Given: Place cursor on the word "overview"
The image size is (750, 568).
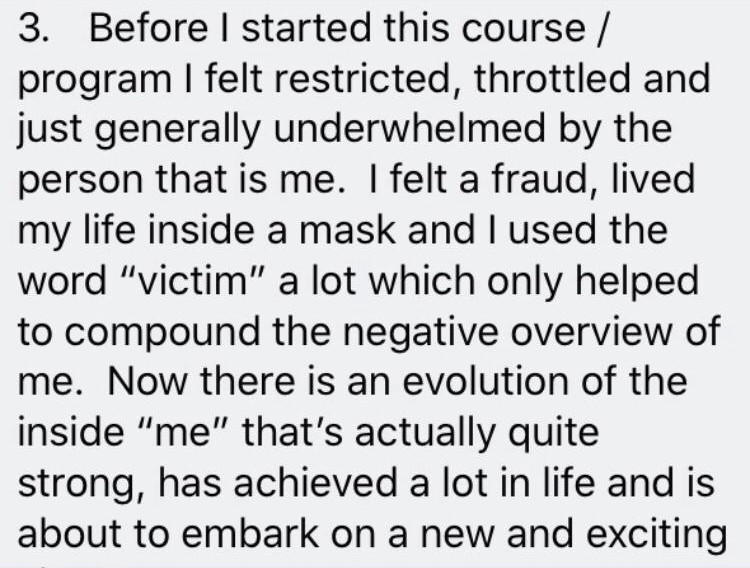Looking at the screenshot, I should click(594, 333).
